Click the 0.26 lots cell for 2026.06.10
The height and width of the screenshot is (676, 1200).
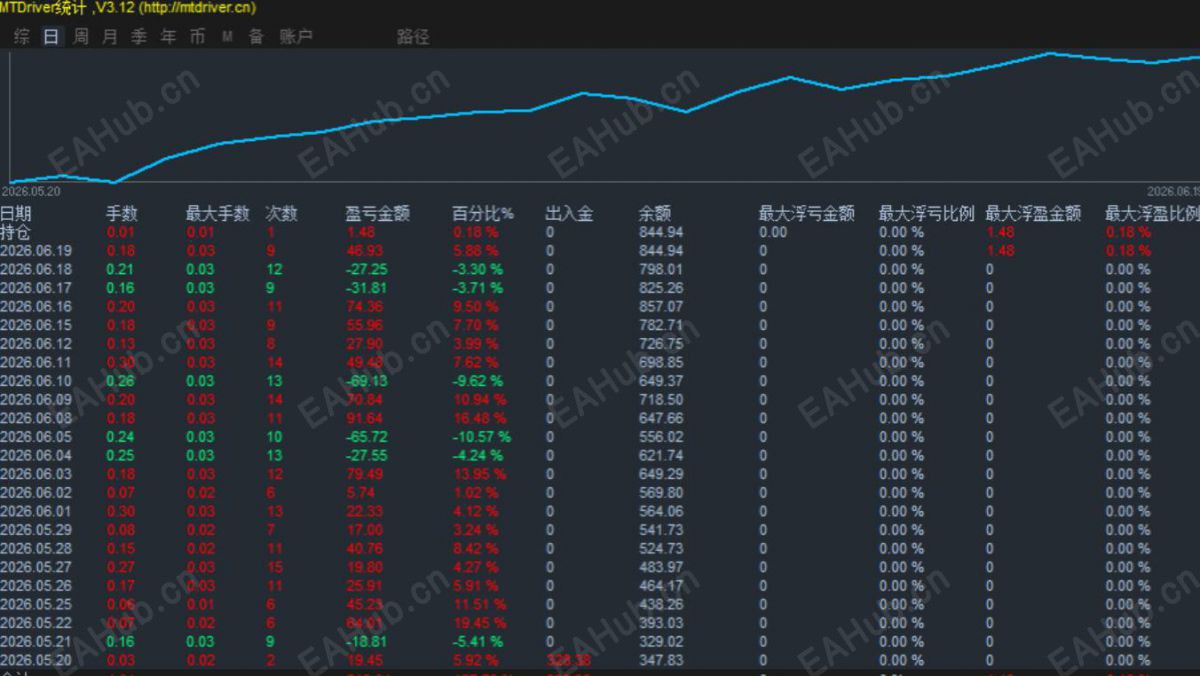point(120,381)
